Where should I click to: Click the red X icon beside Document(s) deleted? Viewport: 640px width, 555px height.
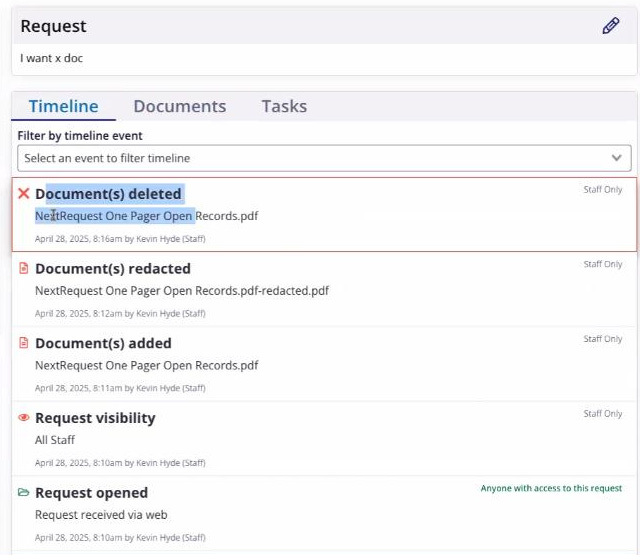(24, 193)
